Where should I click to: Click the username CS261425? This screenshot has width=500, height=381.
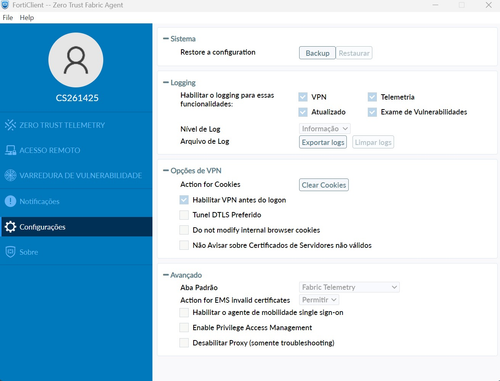coord(77,98)
